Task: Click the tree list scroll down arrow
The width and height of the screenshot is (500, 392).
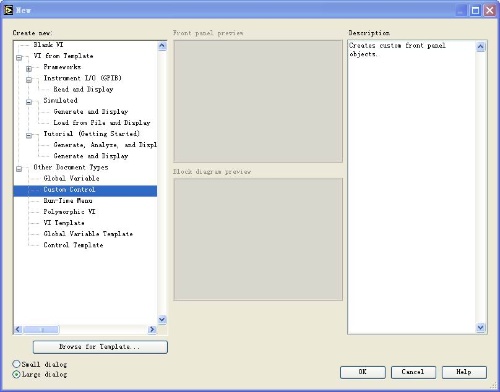Action: [162, 319]
